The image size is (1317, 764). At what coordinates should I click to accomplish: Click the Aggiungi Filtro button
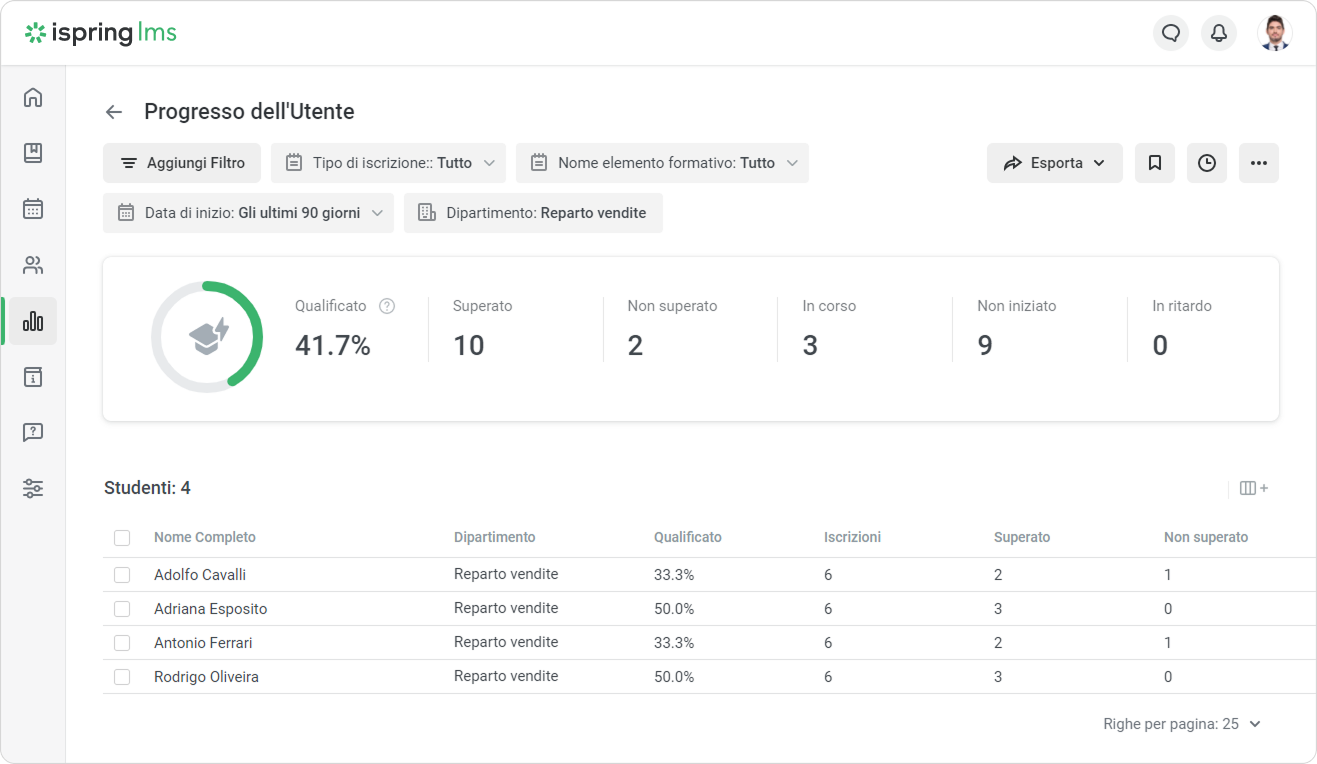[182, 163]
